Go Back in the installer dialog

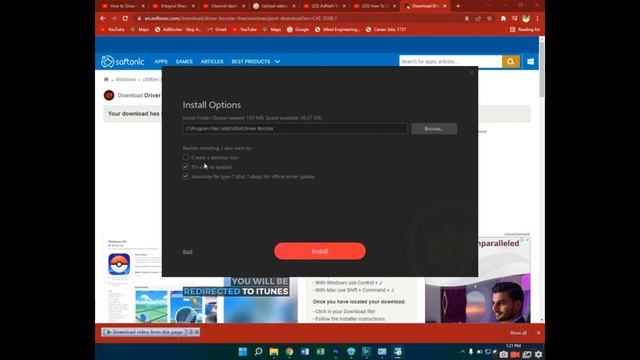click(x=187, y=251)
